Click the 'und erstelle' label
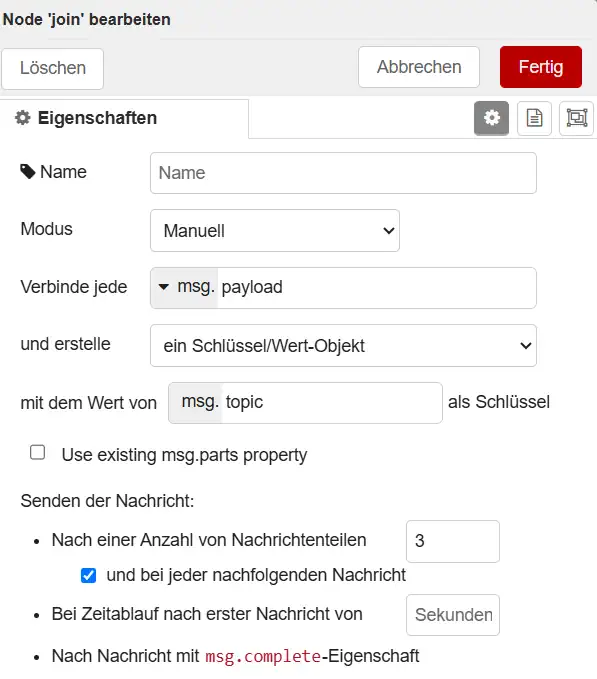Image resolution: width=597 pixels, height=679 pixels. click(65, 344)
